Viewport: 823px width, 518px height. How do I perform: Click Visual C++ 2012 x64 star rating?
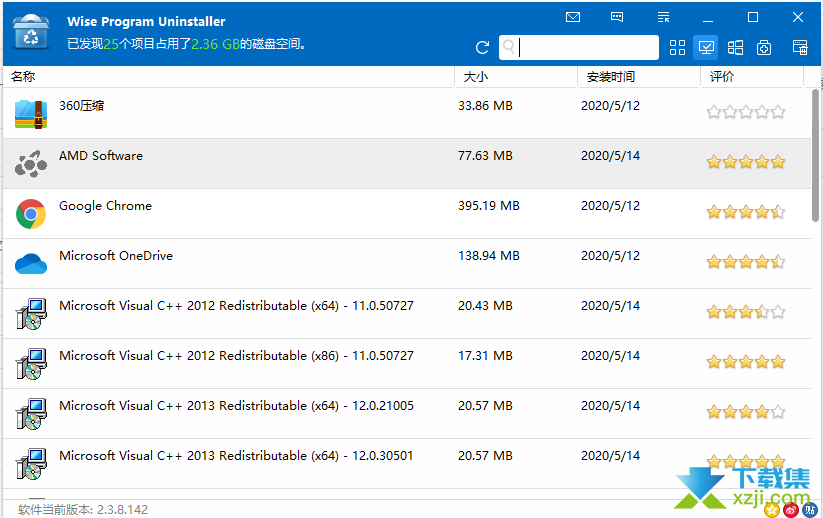[x=746, y=312]
